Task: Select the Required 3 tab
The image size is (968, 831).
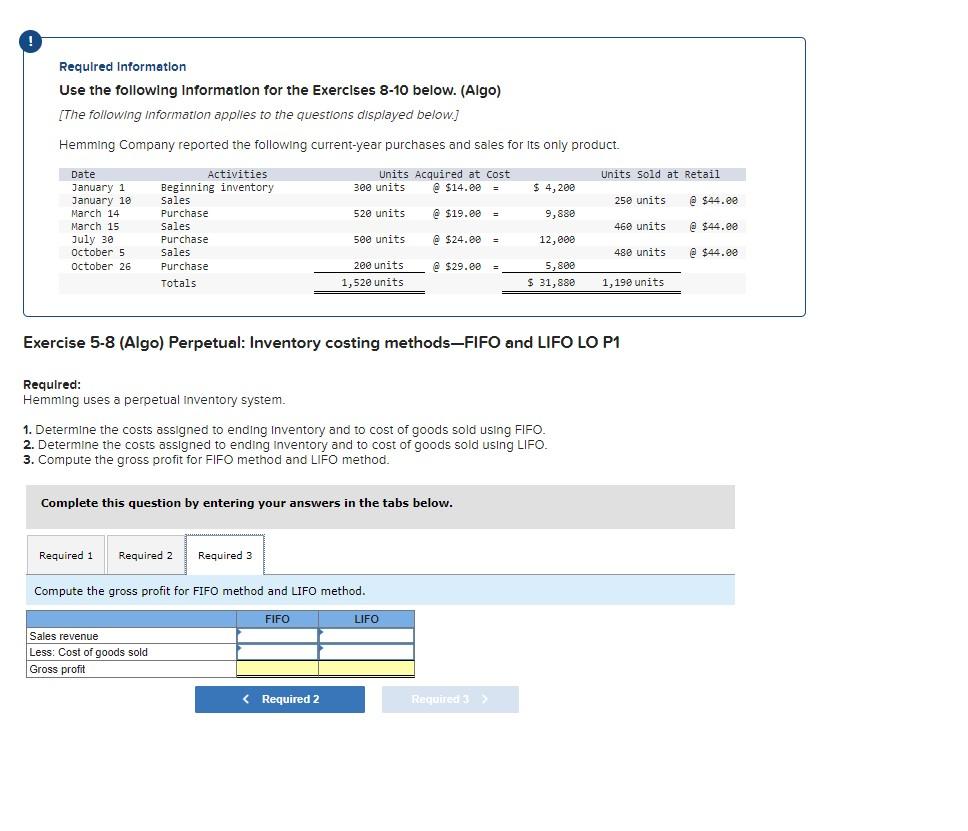Action: pos(225,555)
